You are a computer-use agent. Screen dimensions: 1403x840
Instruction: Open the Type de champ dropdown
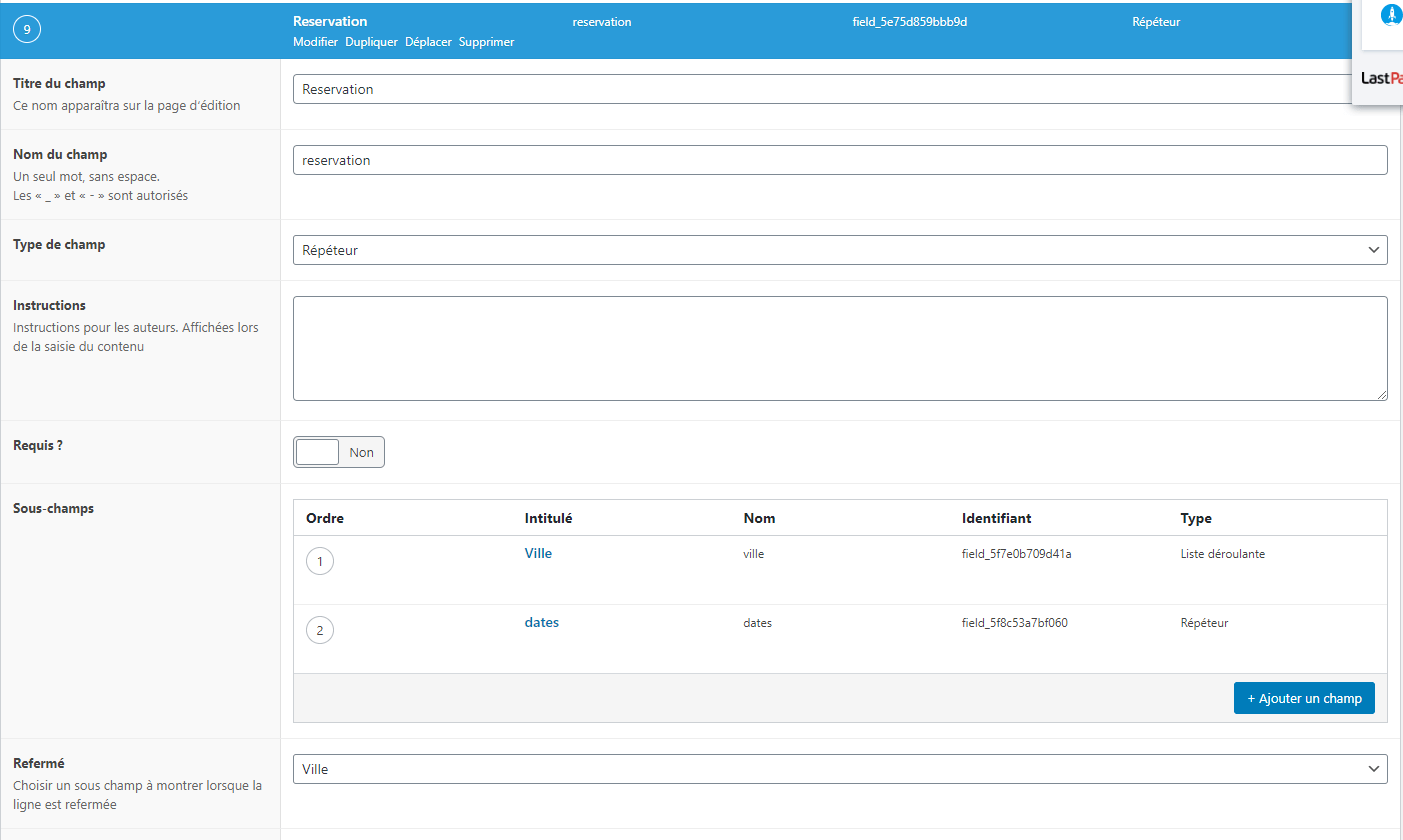pos(840,250)
